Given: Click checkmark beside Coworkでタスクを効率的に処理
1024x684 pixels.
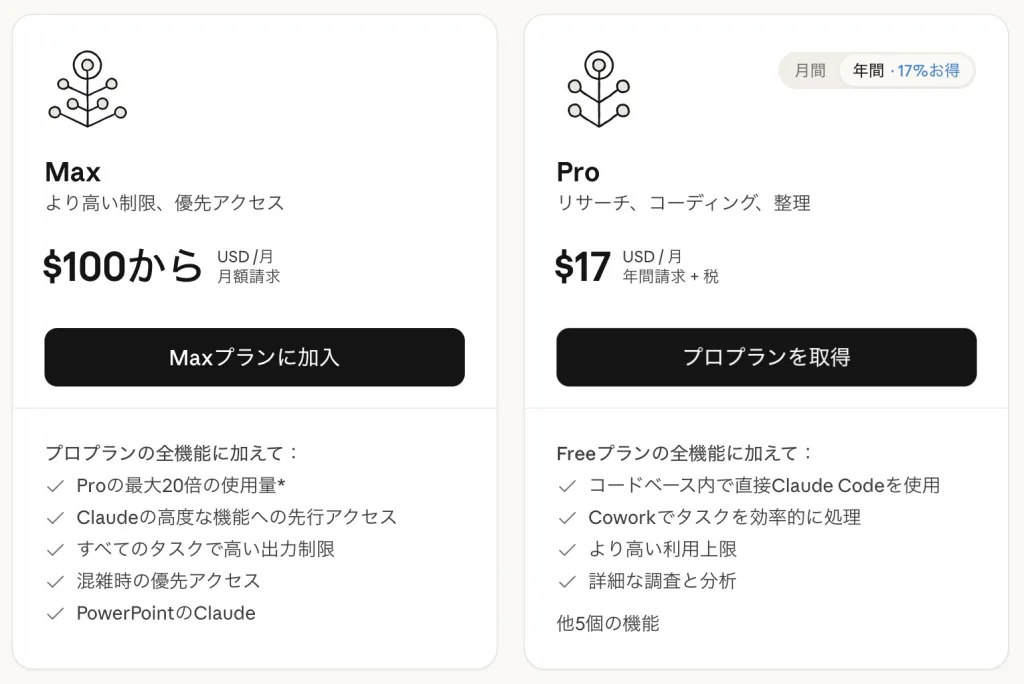Looking at the screenshot, I should tap(568, 518).
